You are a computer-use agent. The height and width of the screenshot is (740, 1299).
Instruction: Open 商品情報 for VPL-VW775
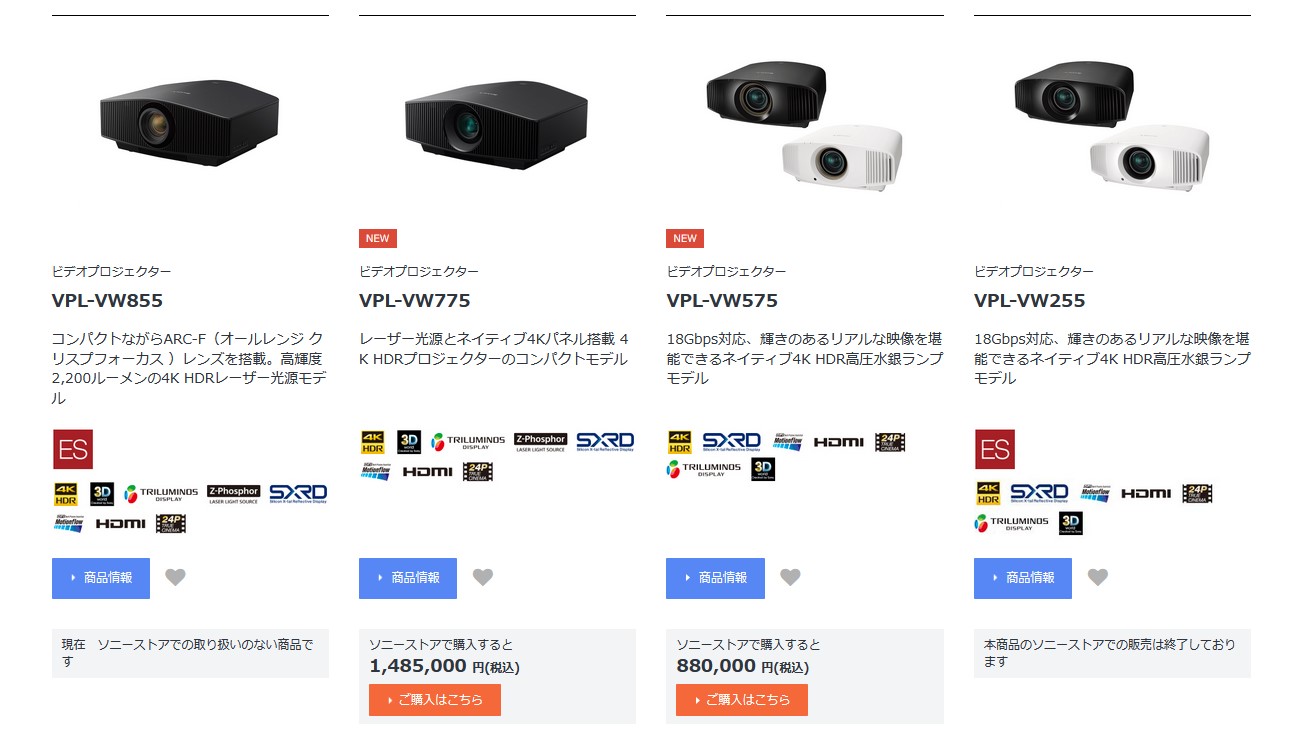pos(408,578)
